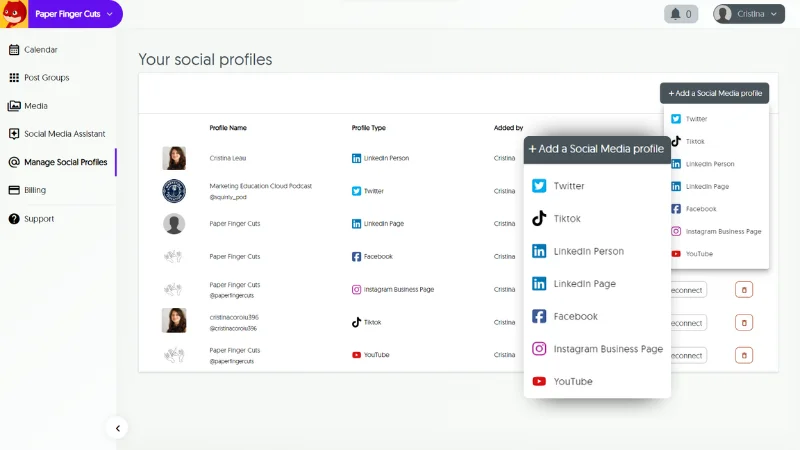Screen dimensions: 800x450
Task: Delete the YouTube profile using its trash icon
Action: coord(743,355)
